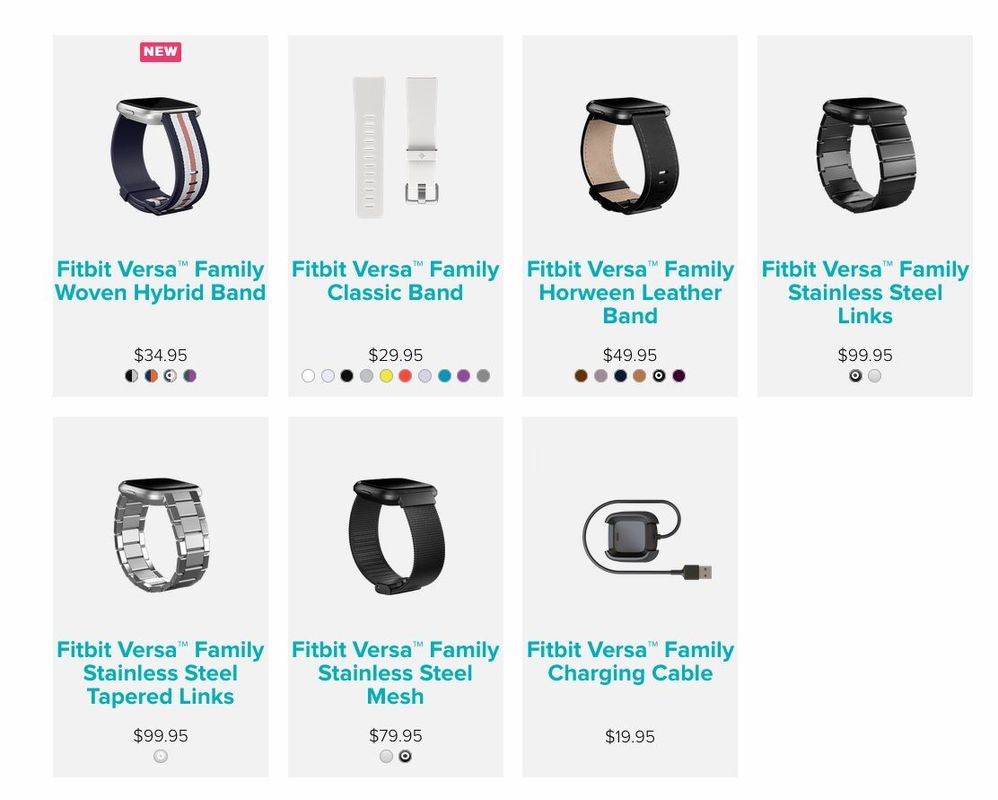This screenshot has width=998, height=800.
Task: Open the black Stainless Steel Links image
Action: pyautogui.click(x=865, y=156)
